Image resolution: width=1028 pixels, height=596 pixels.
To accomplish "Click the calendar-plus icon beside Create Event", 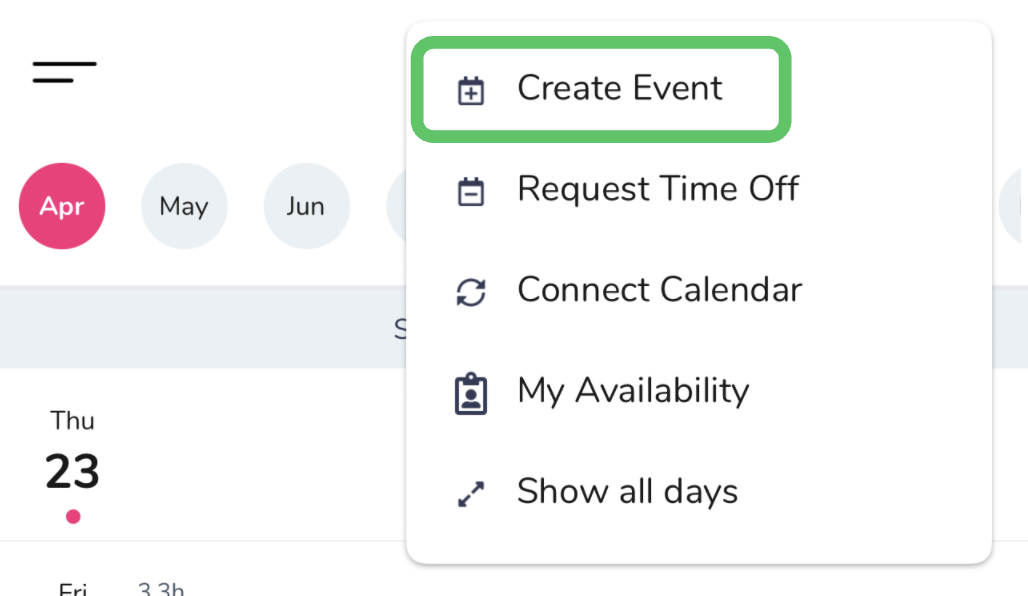I will [x=470, y=91].
